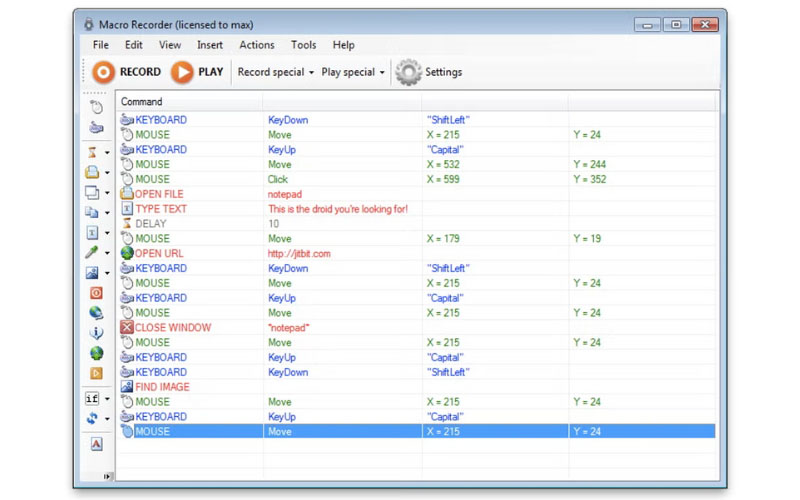
Task: Maximize the Macro Recorder window
Action: pyautogui.click(x=676, y=24)
